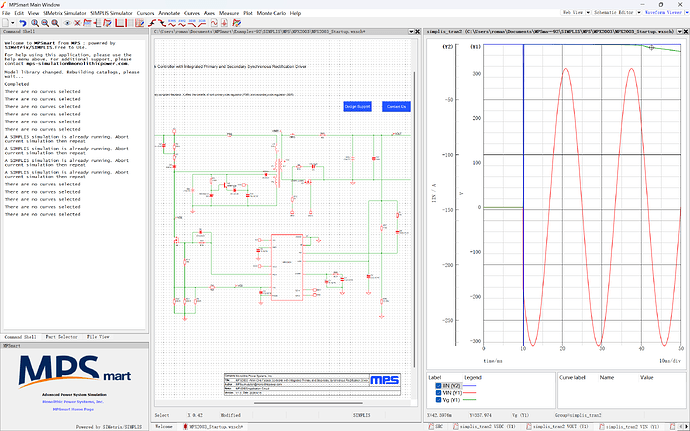Open the Web View dropdown arrow

(588, 13)
